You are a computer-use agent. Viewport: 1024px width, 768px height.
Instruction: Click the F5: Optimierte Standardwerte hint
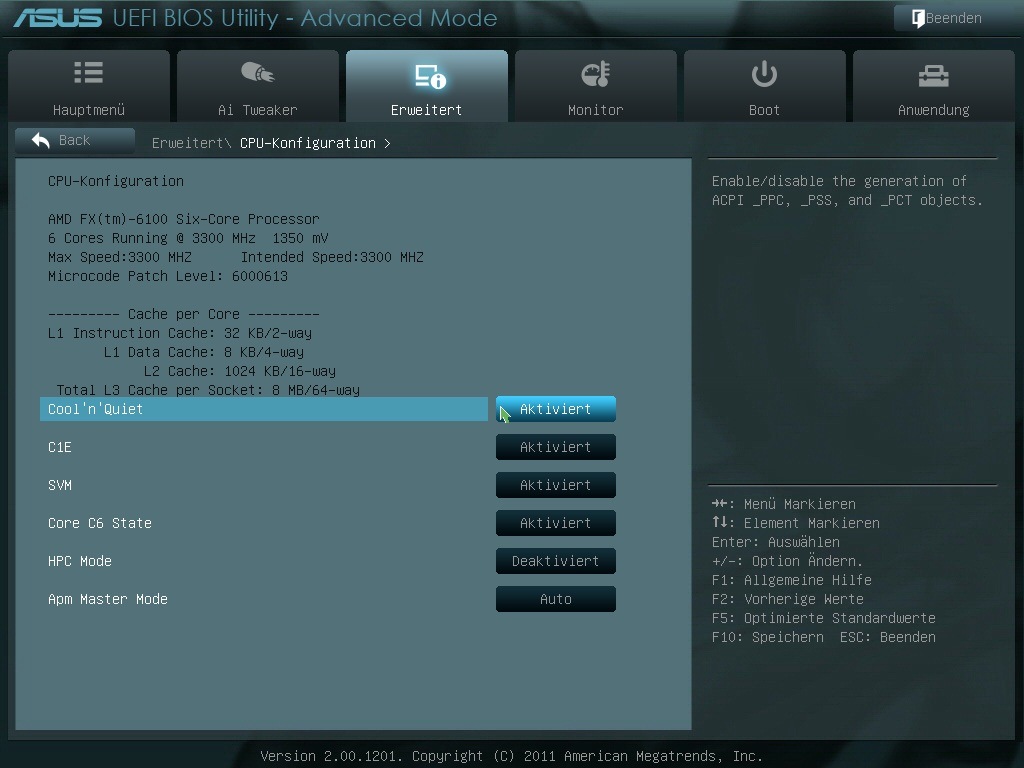coord(824,618)
